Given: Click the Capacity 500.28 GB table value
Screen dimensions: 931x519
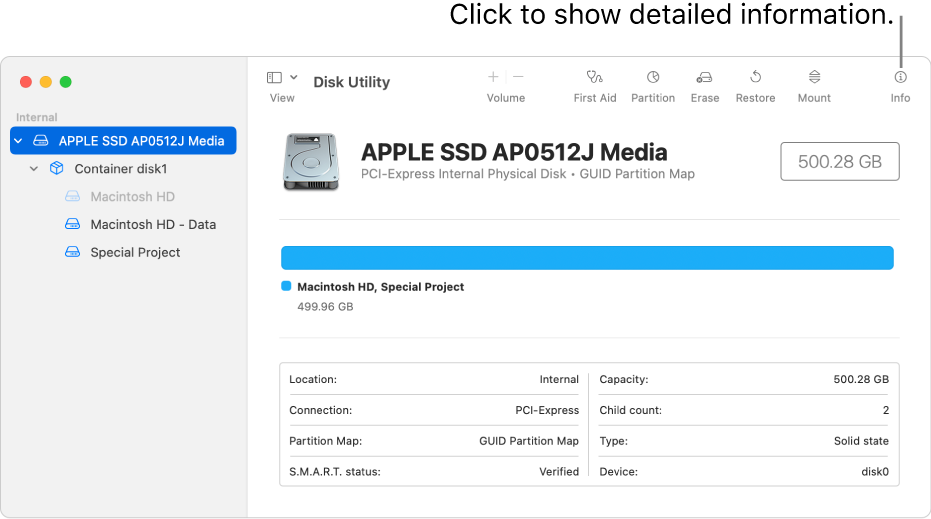Looking at the screenshot, I should click(x=861, y=379).
